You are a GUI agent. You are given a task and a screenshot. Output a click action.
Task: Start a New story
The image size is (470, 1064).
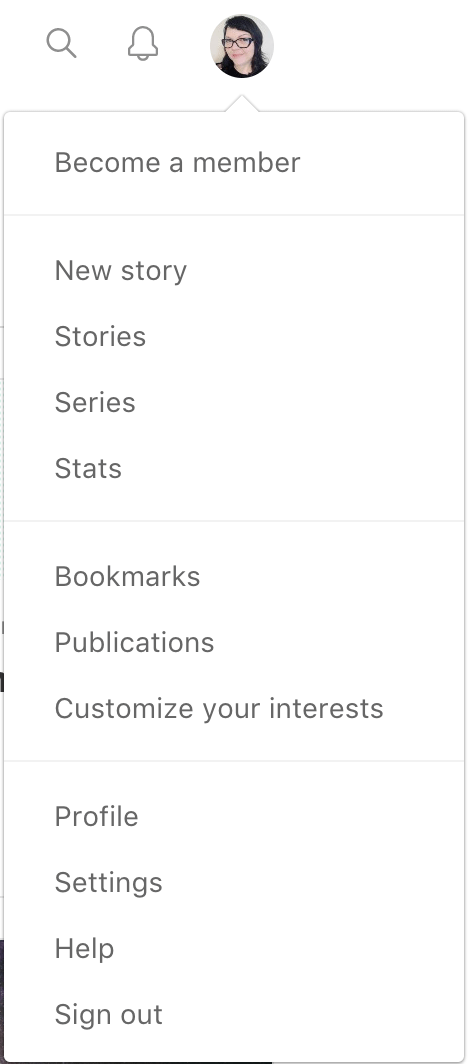121,271
